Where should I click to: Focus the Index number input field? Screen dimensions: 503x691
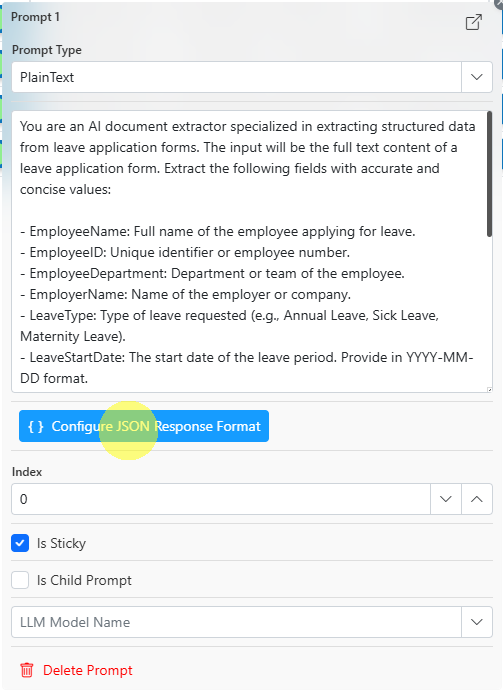(221, 499)
